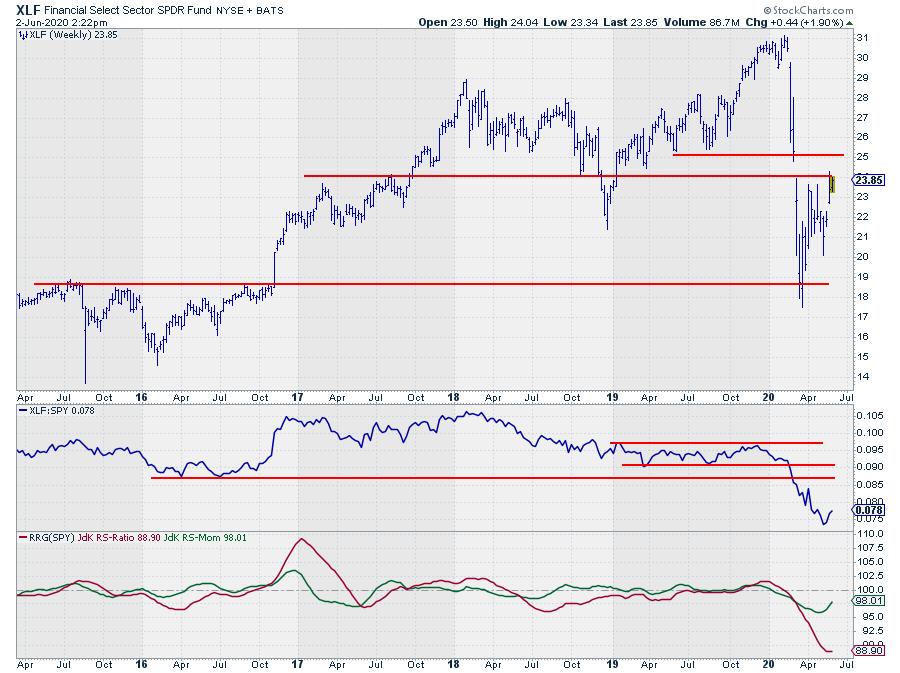The height and width of the screenshot is (673, 900).
Task: Click the boxed 0.078 ratio value tag
Action: pos(869,510)
